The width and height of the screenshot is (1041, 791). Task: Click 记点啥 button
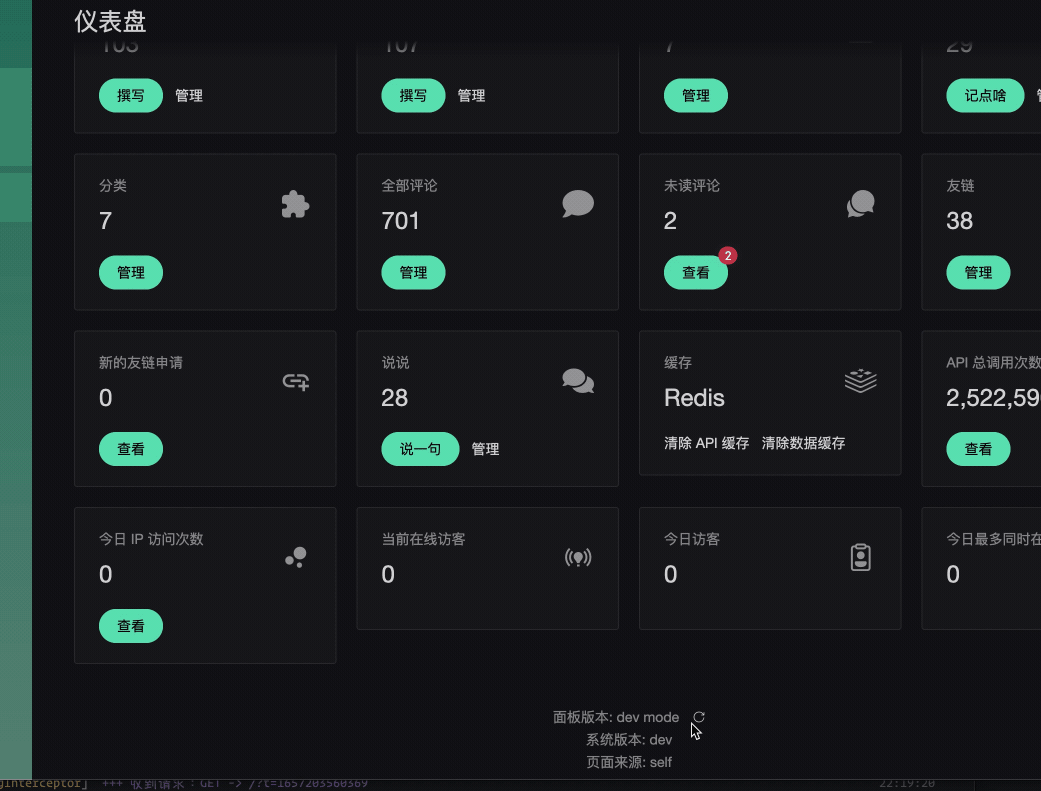pos(985,96)
